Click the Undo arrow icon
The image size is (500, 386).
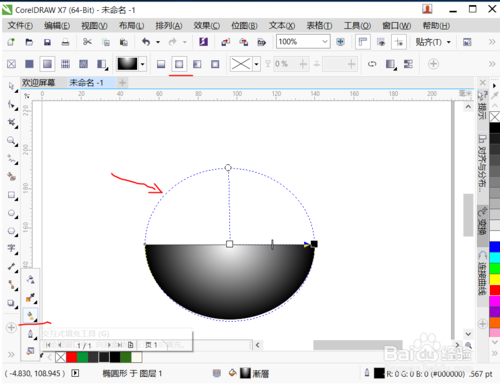146,42
